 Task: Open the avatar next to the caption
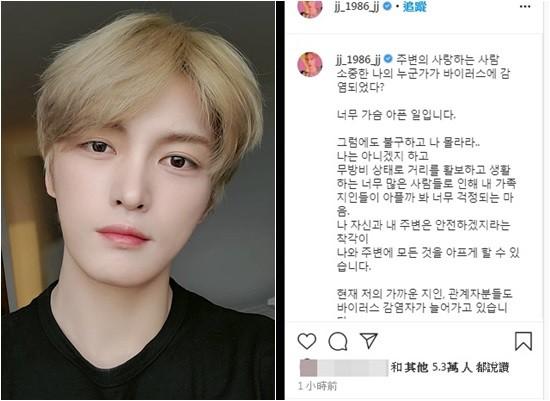[310, 65]
